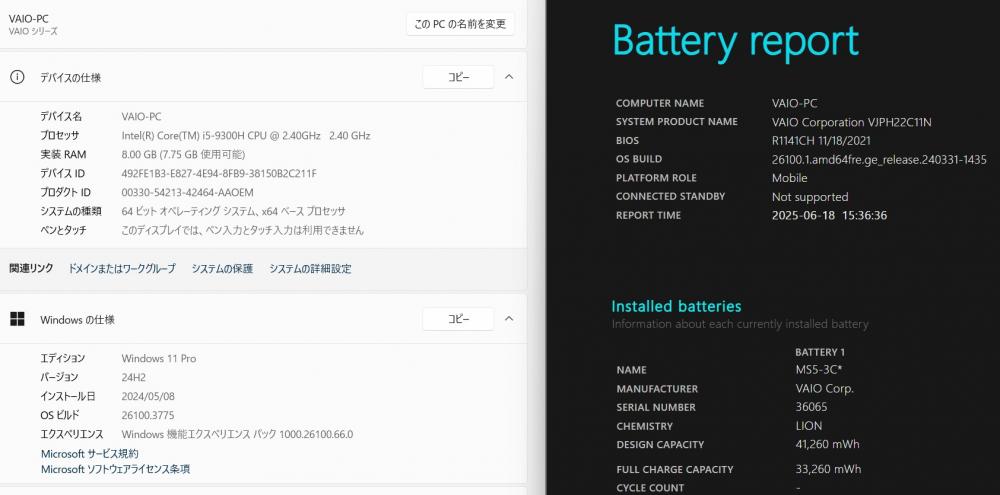Copy the device specifications

coord(458,77)
